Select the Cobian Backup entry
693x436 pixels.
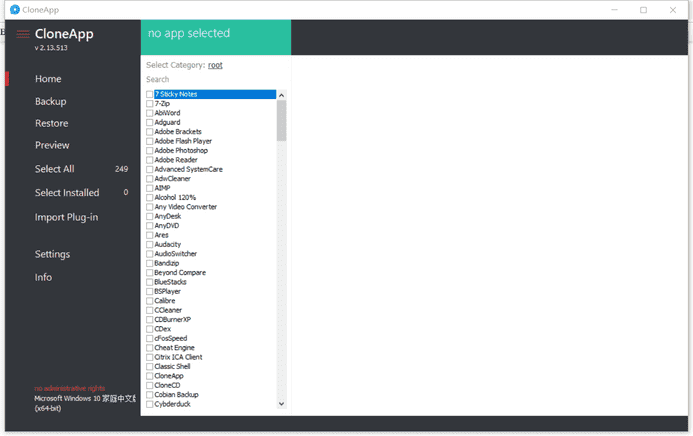coord(176,395)
